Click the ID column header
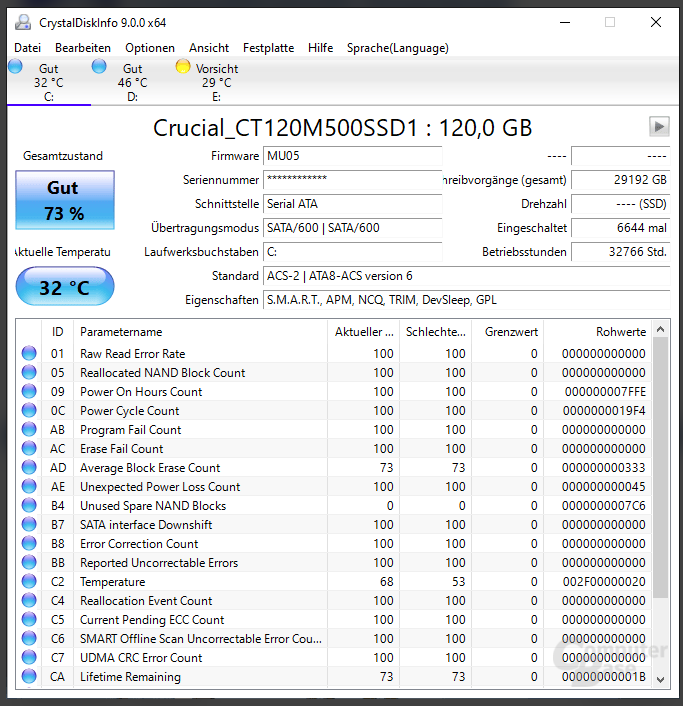 [57, 332]
